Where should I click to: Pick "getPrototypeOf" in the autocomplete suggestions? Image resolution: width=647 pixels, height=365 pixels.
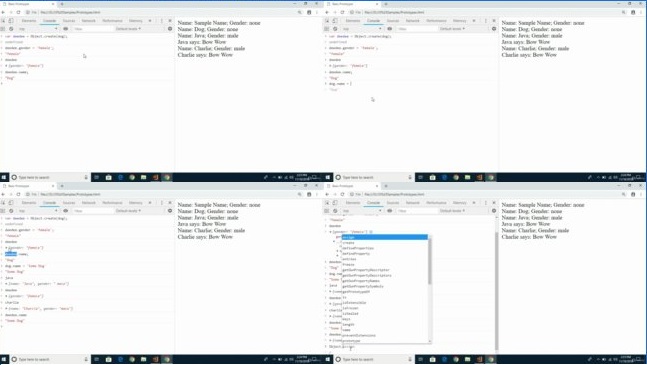(356, 292)
